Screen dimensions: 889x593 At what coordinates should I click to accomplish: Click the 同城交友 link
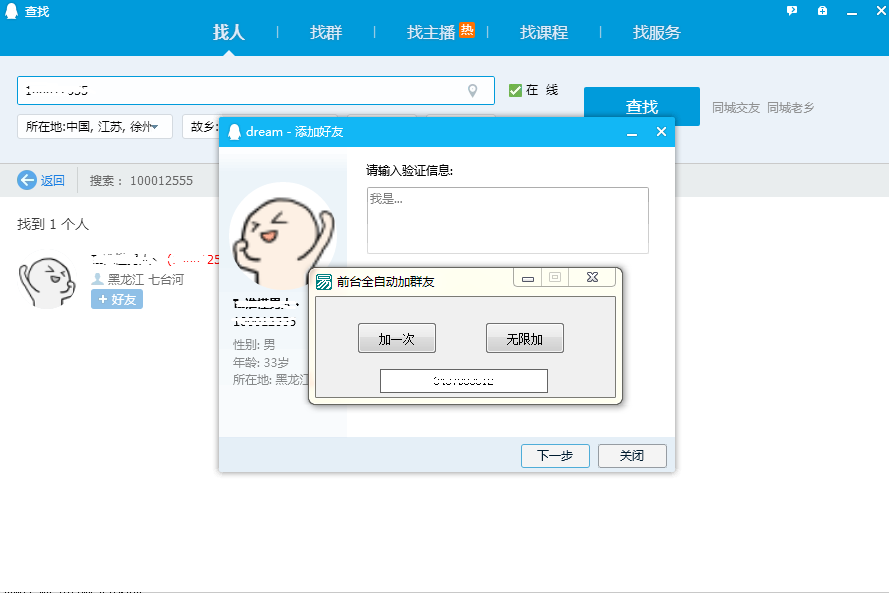click(736, 107)
